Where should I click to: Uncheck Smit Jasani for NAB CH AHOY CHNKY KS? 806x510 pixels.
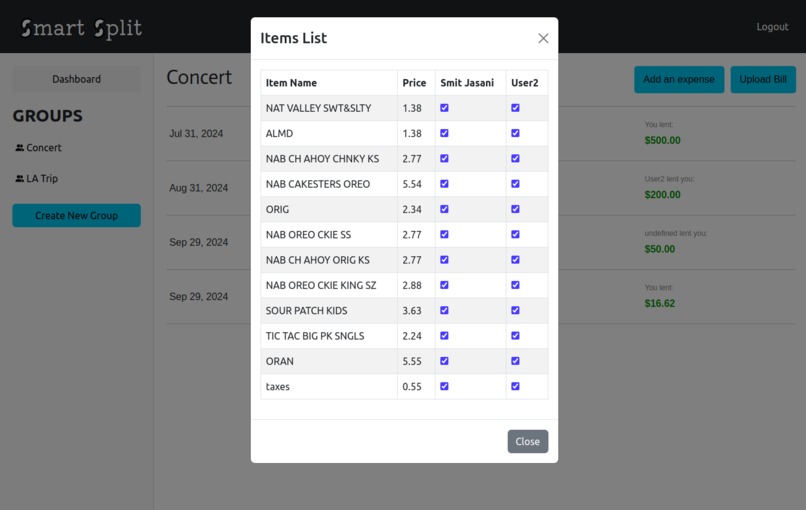coord(445,158)
